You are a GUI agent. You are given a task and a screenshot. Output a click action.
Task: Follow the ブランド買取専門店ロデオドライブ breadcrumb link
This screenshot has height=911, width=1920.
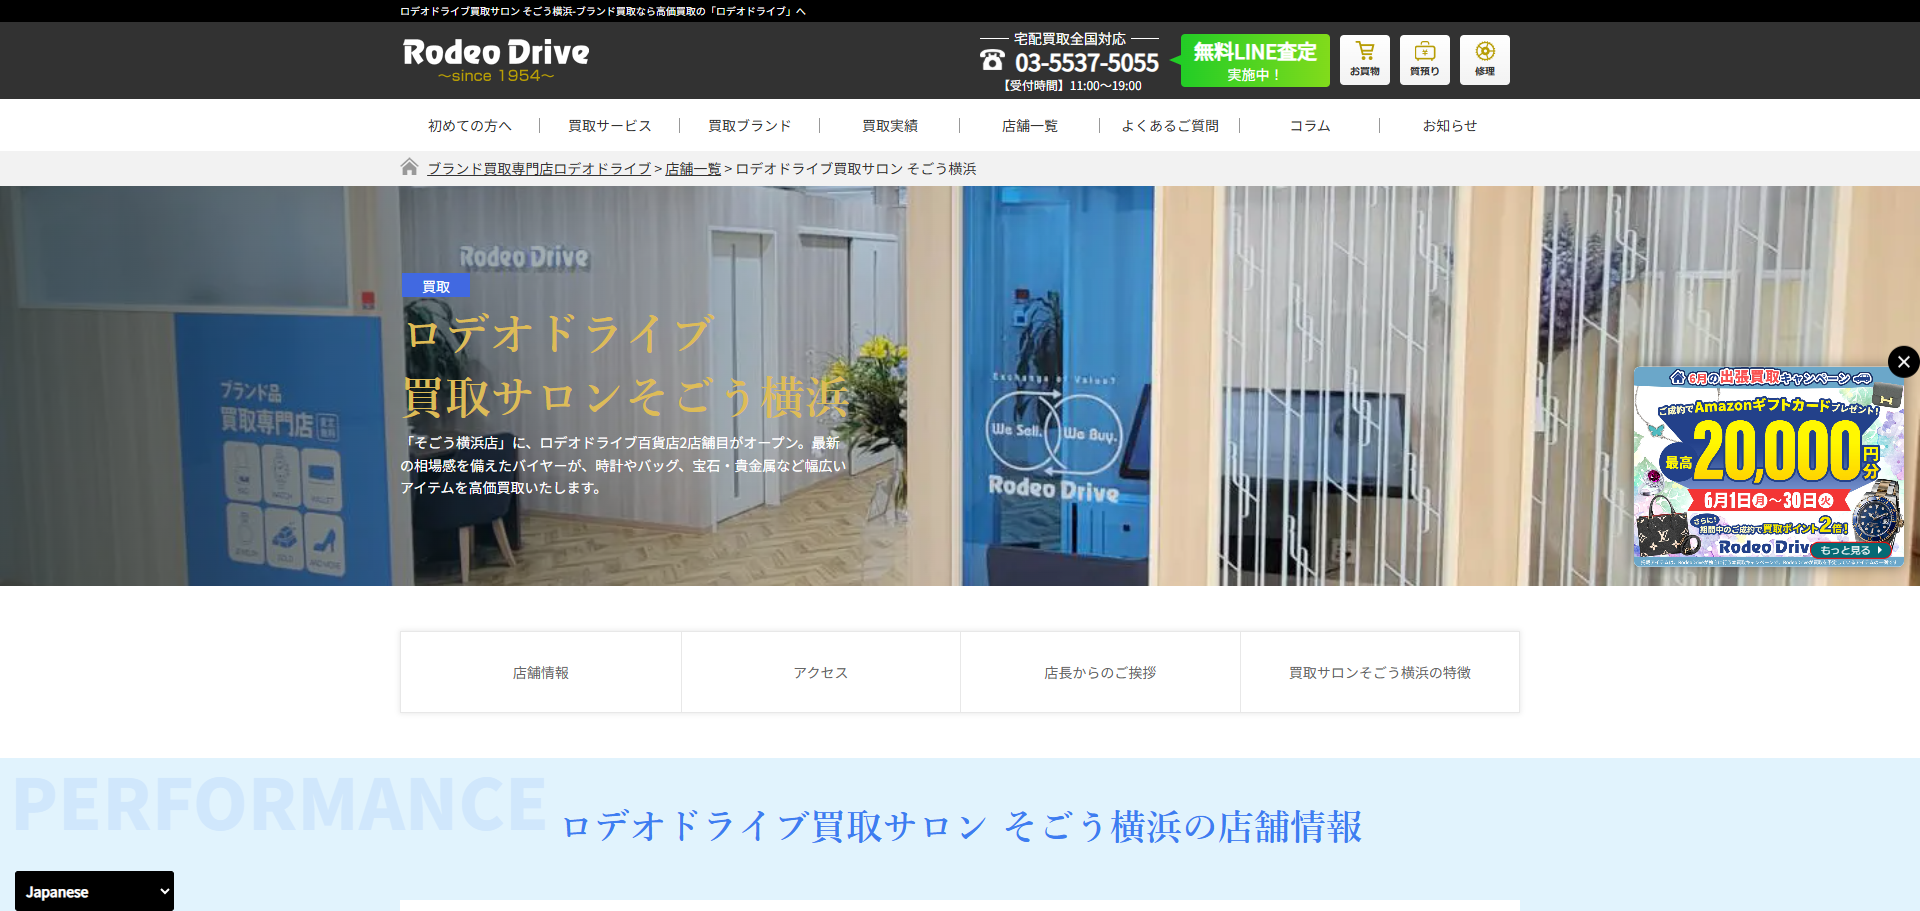point(539,169)
